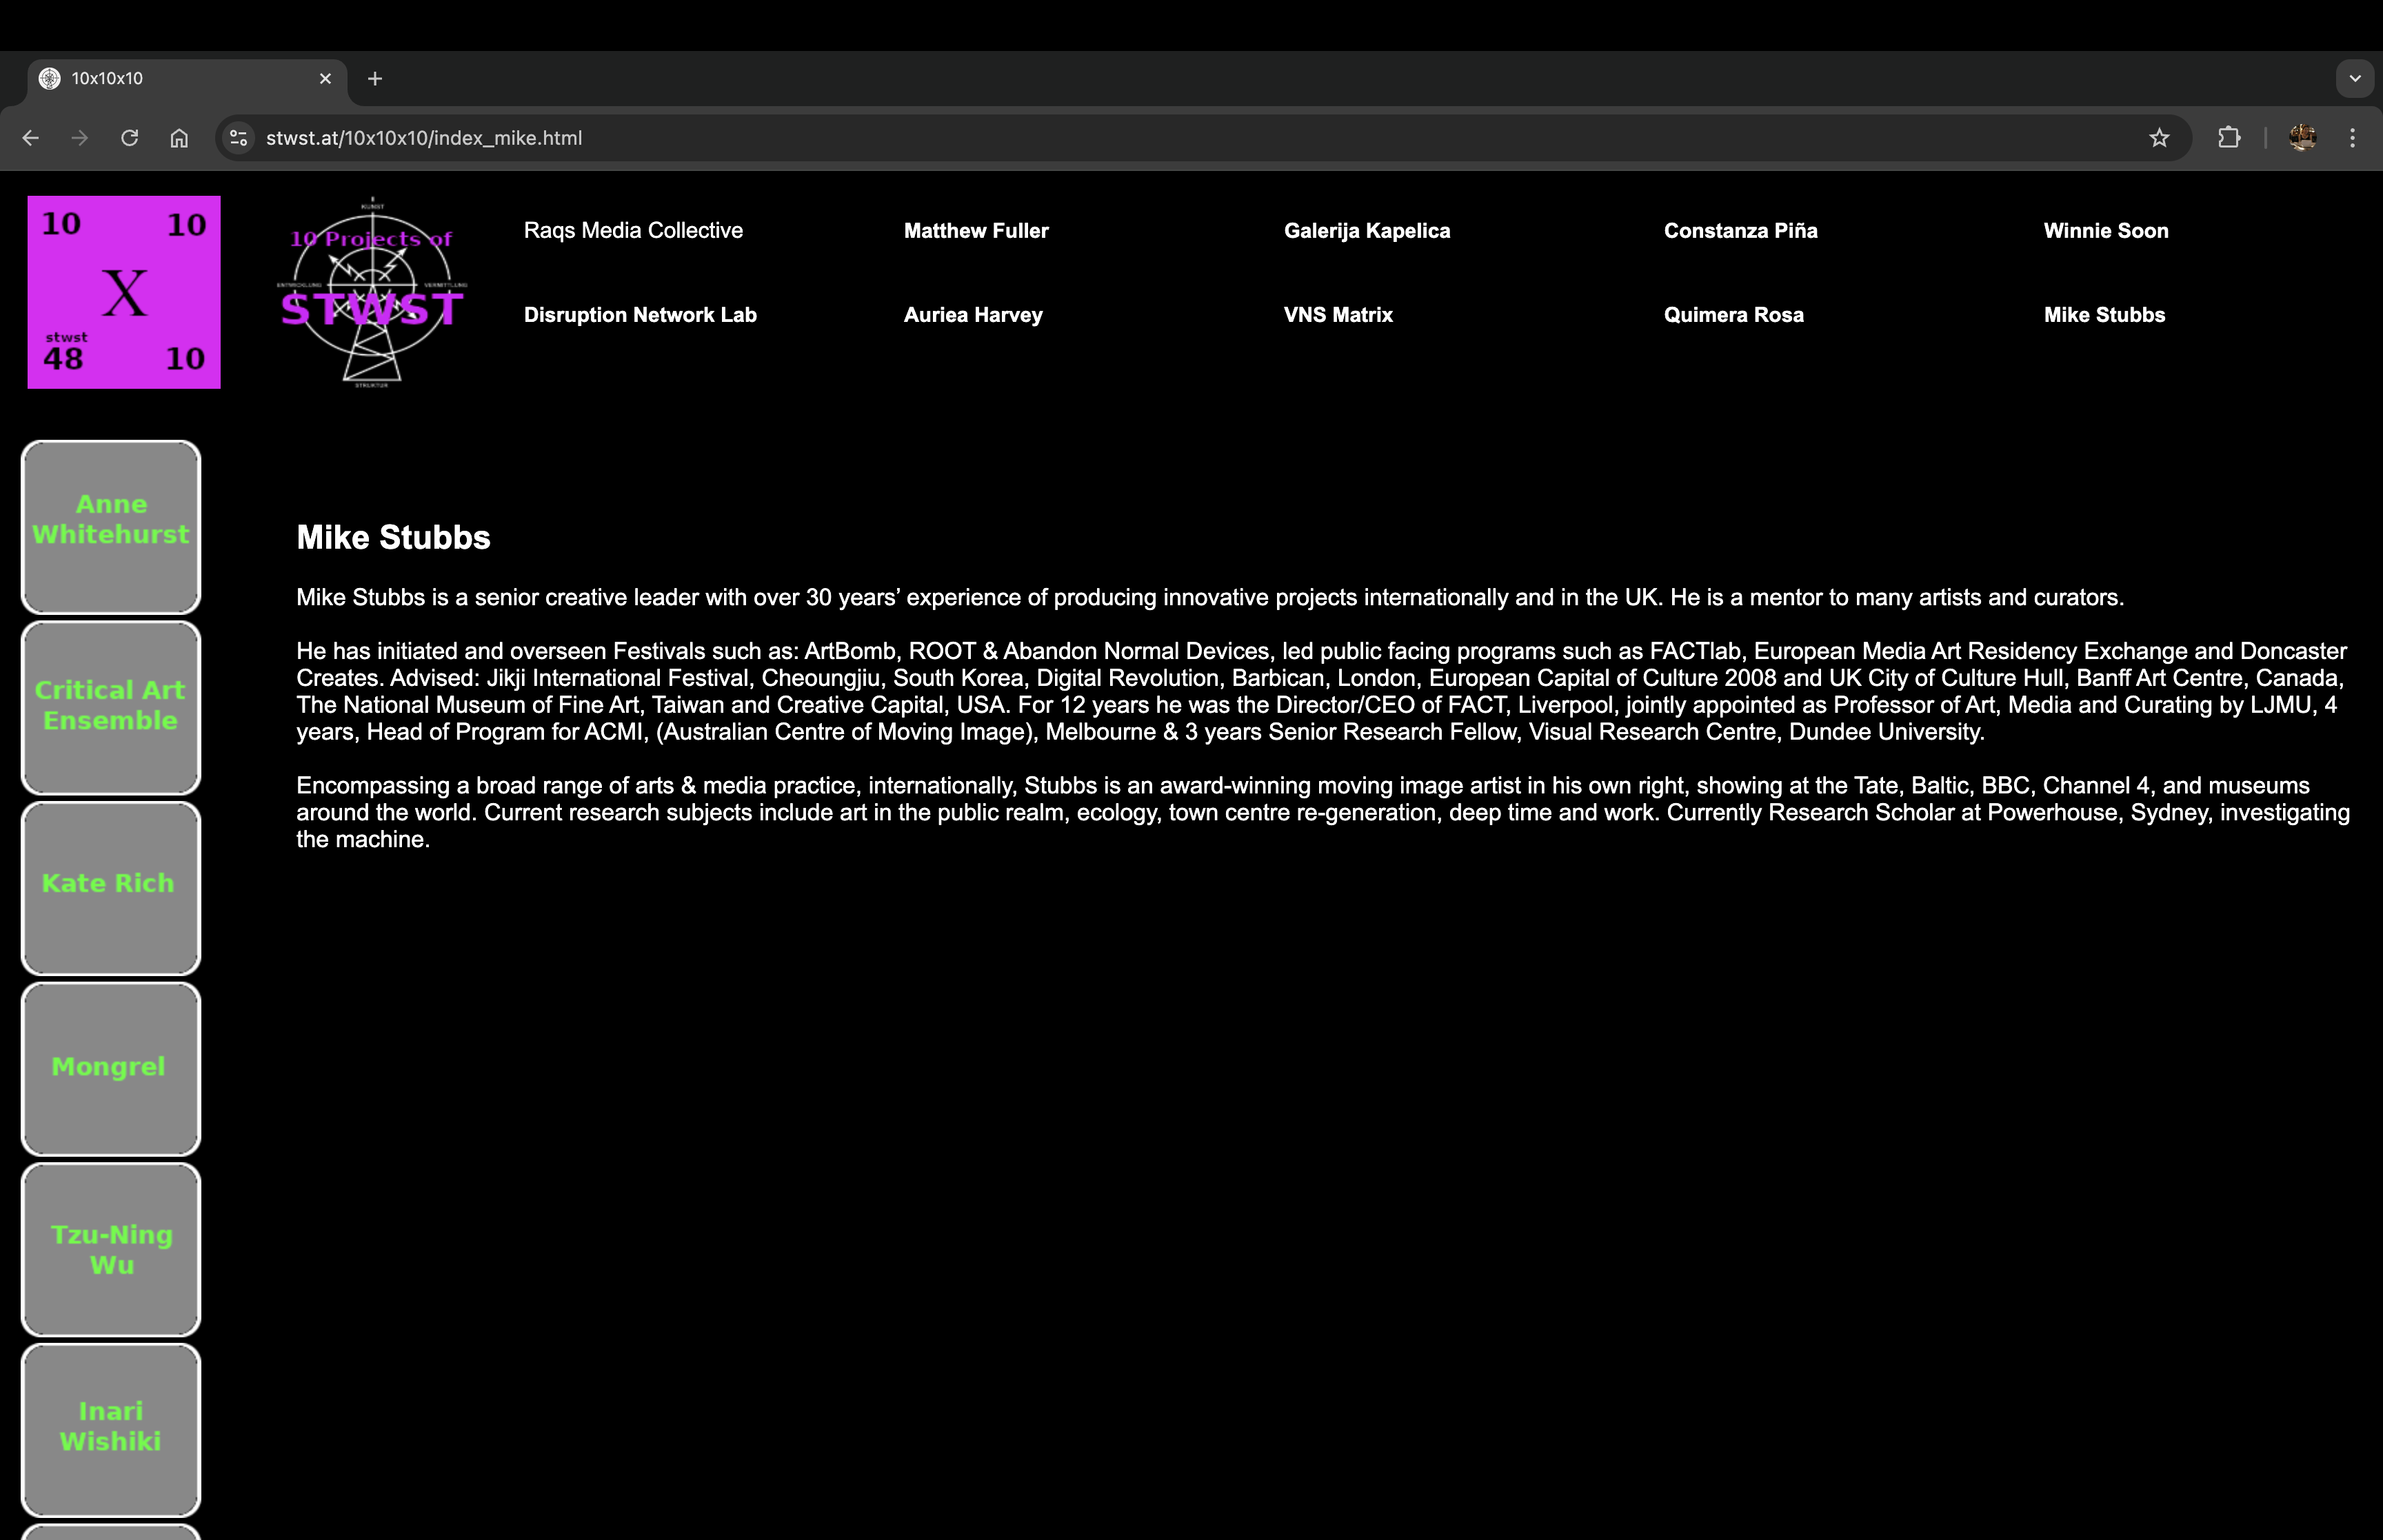This screenshot has height=1540, width=2383.
Task: Select the Kate Rich button
Action: point(111,888)
